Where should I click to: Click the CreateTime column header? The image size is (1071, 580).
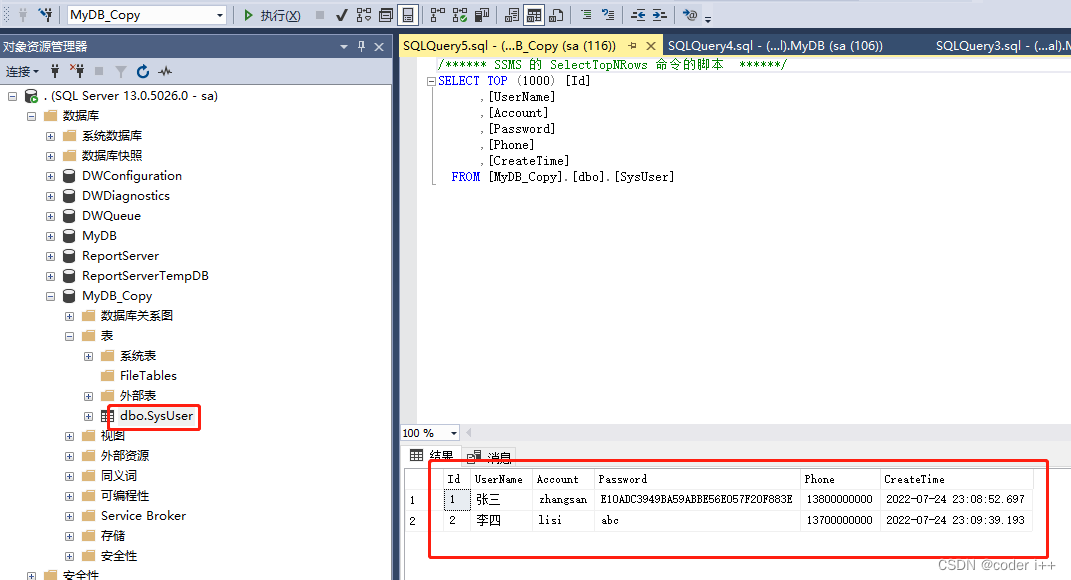click(956, 480)
